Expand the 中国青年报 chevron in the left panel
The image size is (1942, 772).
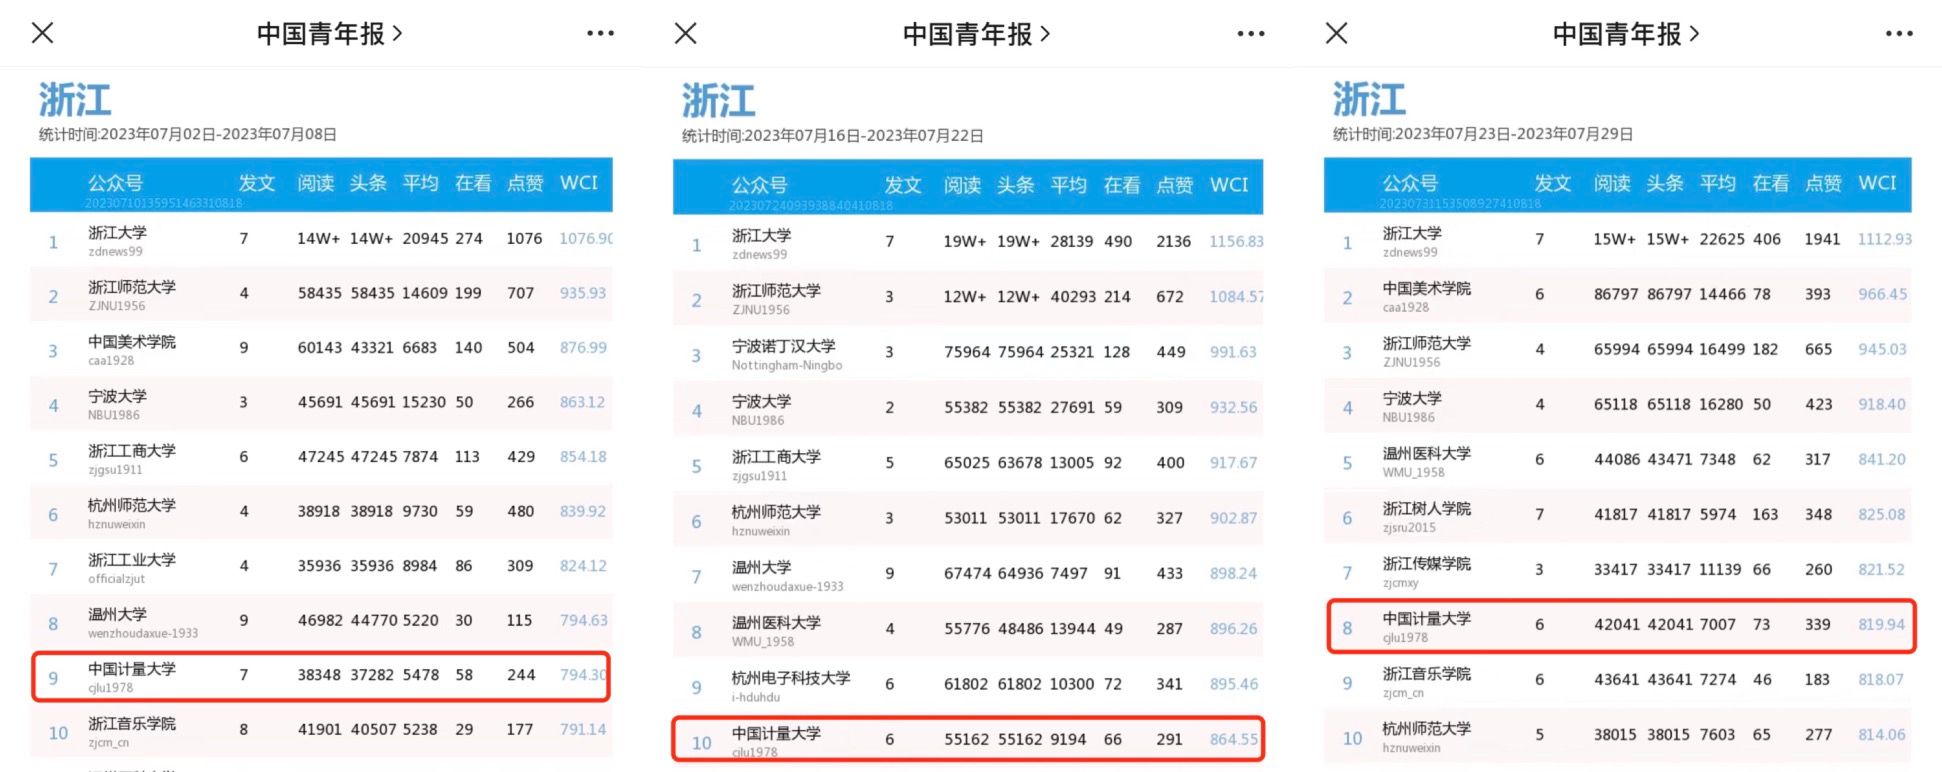[398, 33]
